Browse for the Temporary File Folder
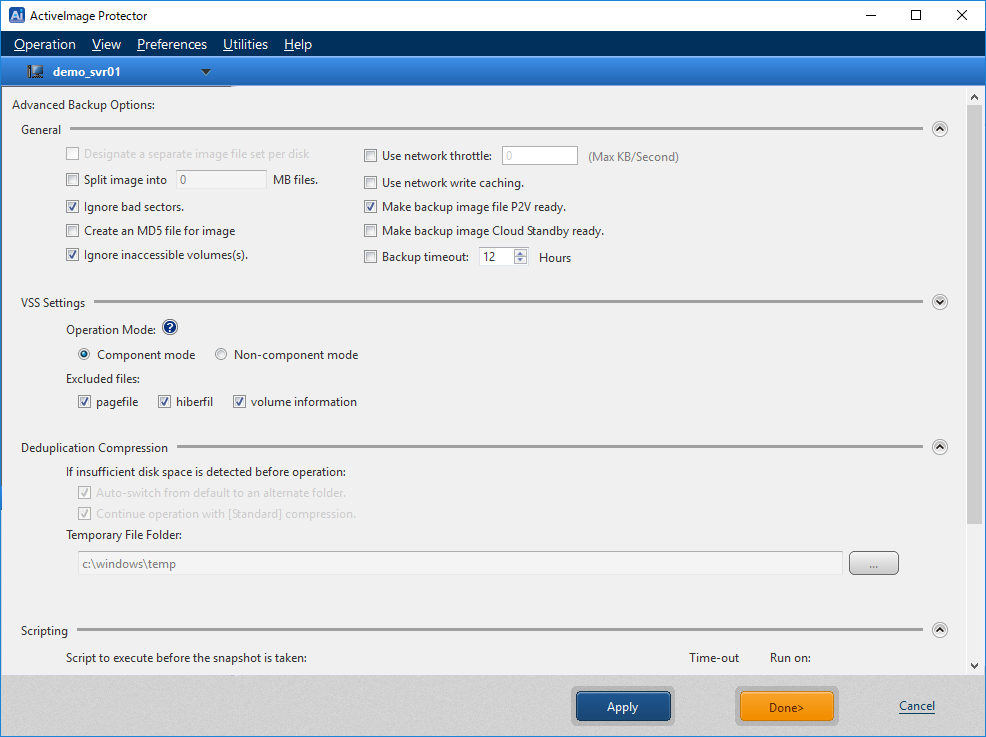This screenshot has height=737, width=986. [873, 563]
